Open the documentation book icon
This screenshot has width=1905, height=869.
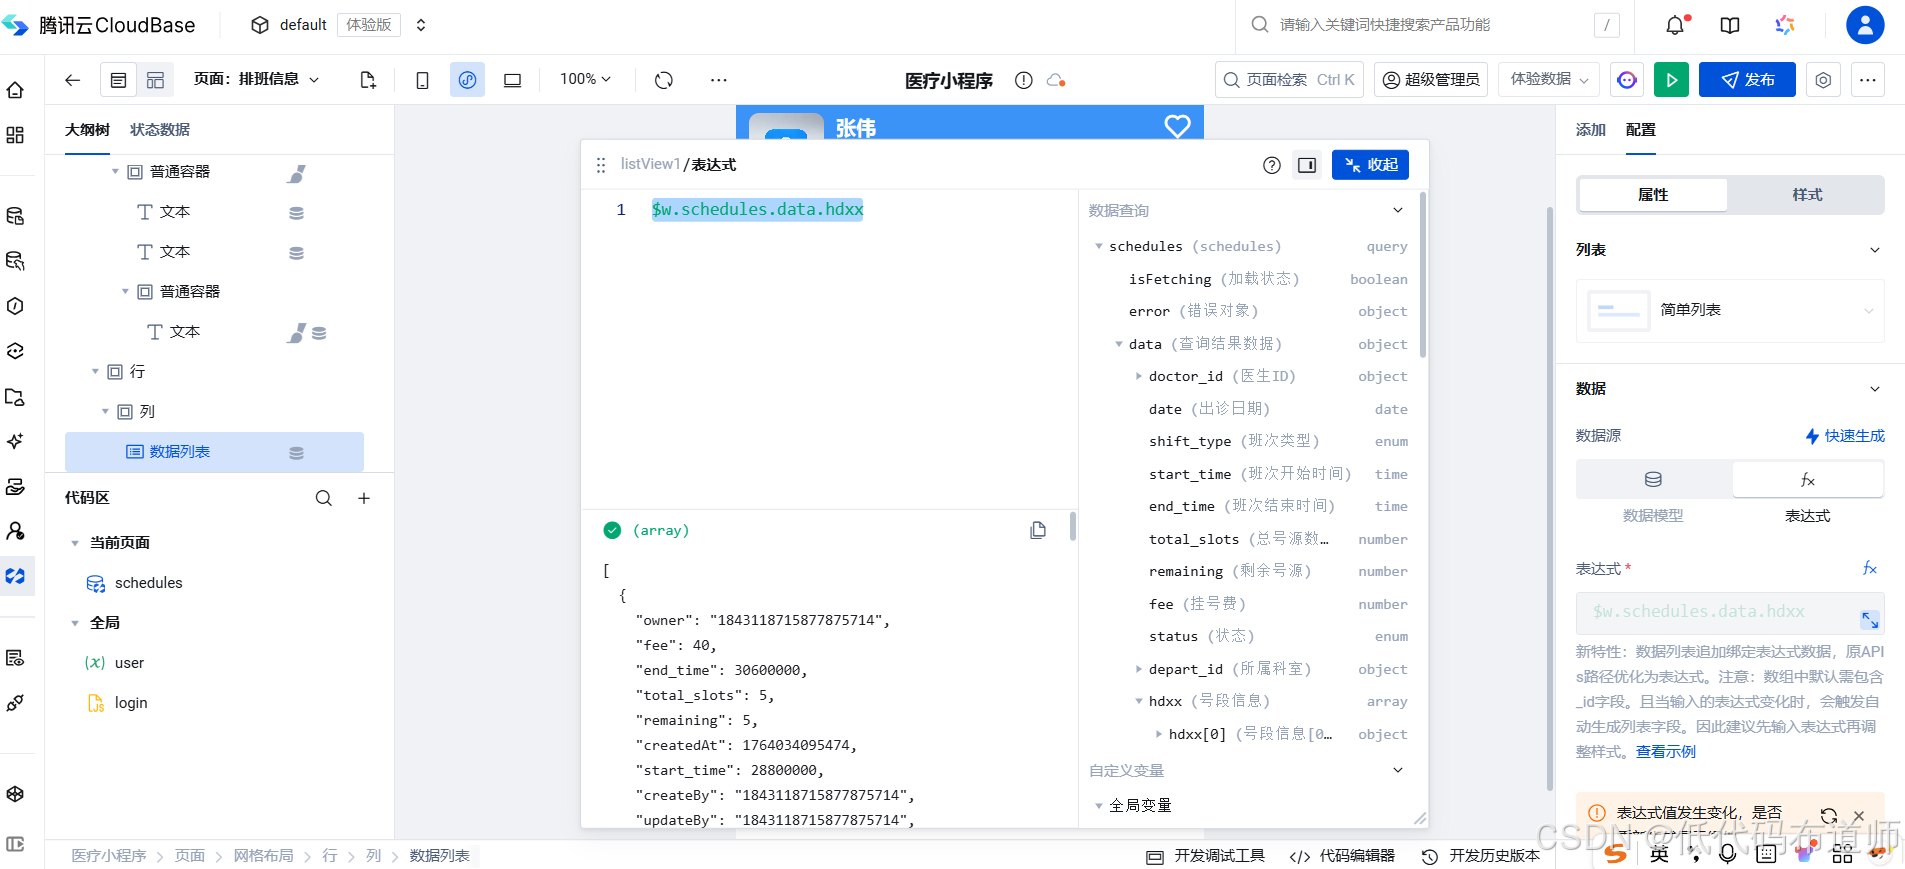pos(1730,25)
